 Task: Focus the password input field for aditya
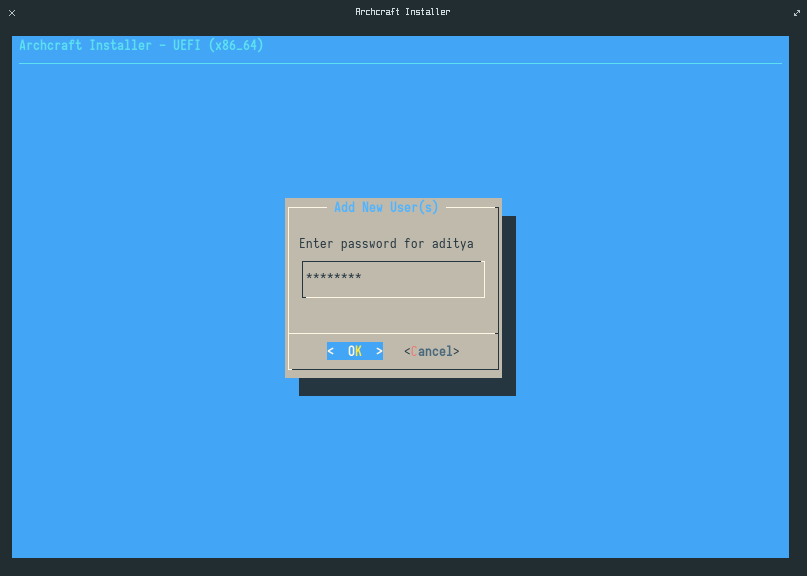(393, 279)
